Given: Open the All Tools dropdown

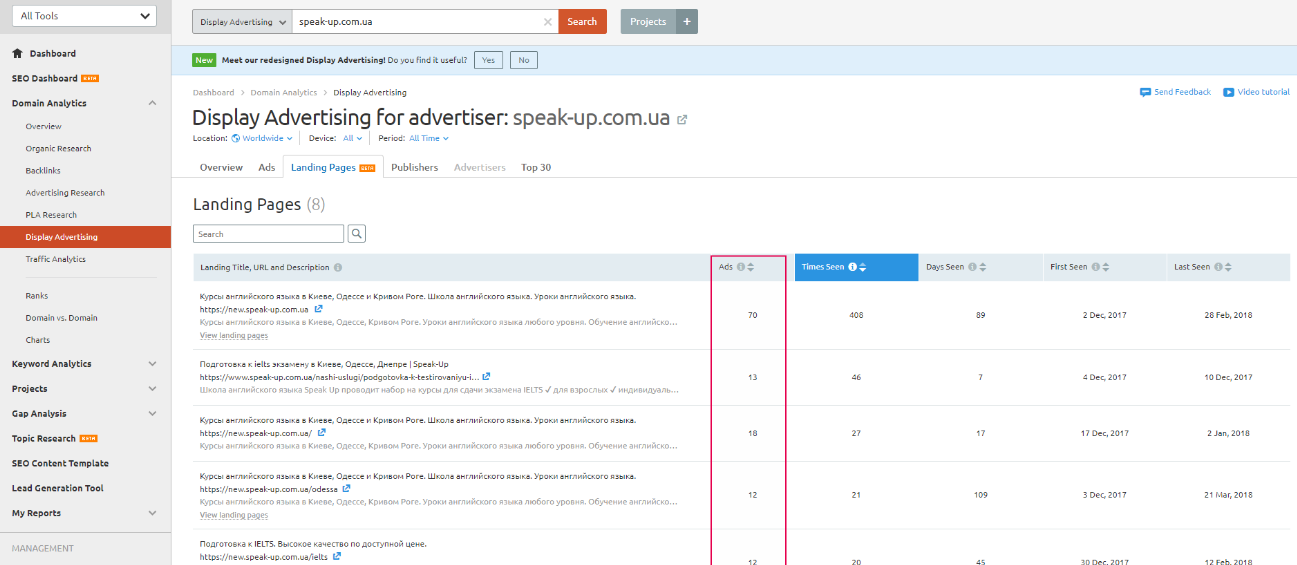Looking at the screenshot, I should (84, 16).
